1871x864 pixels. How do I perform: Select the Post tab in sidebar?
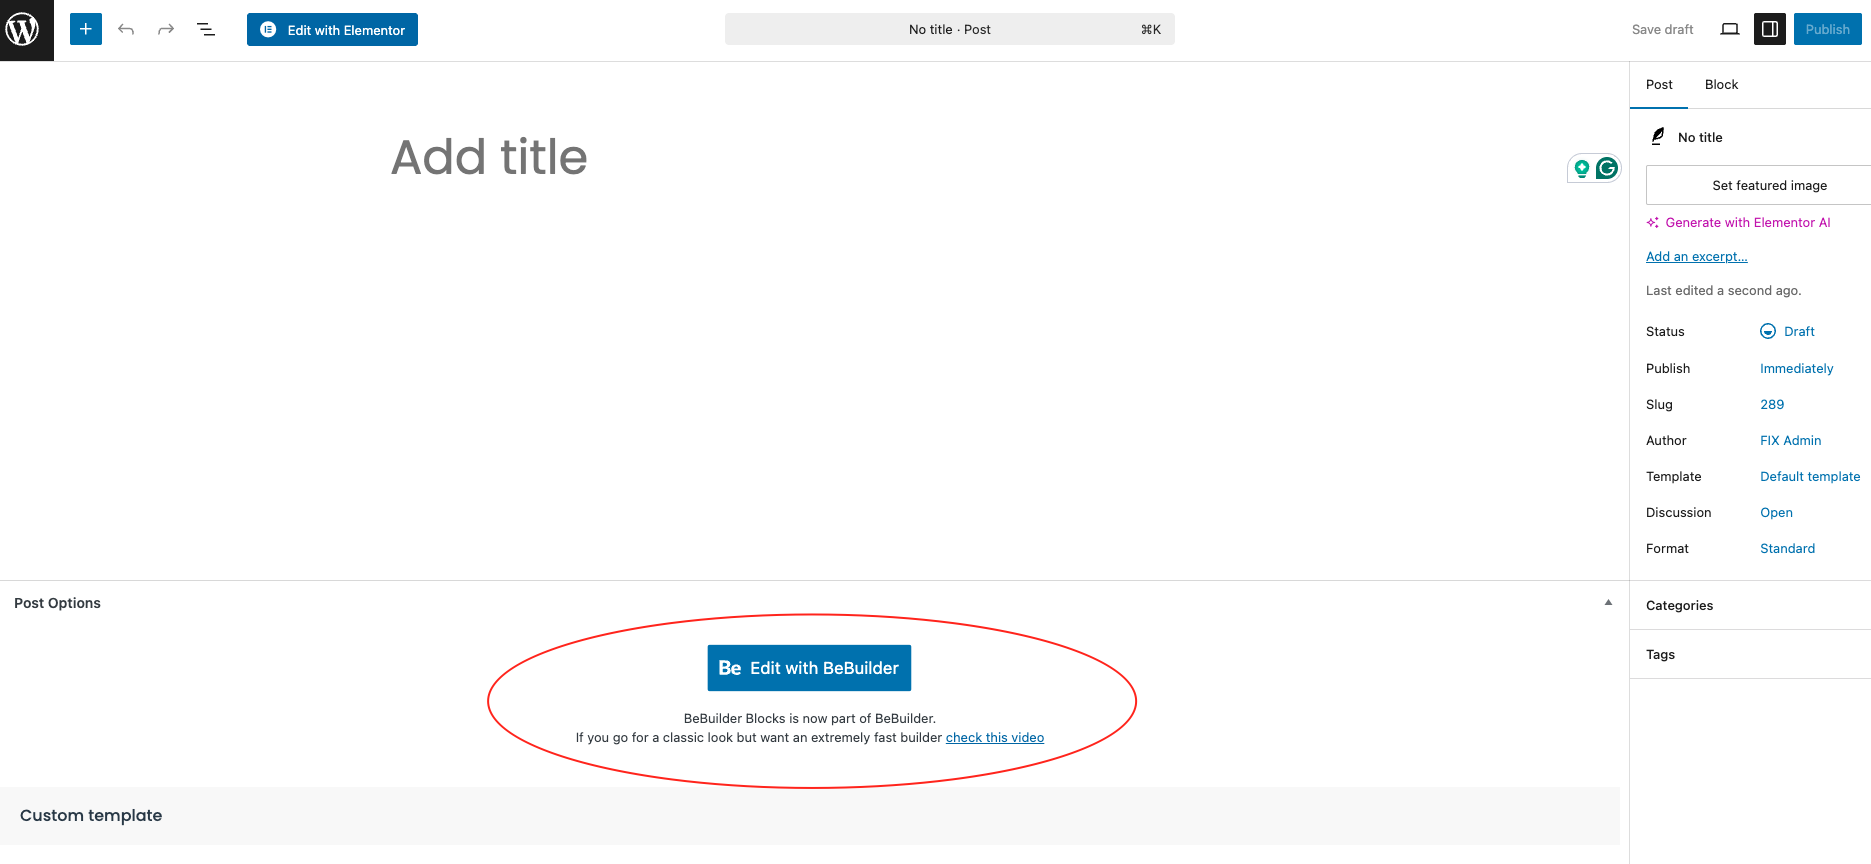pos(1659,85)
